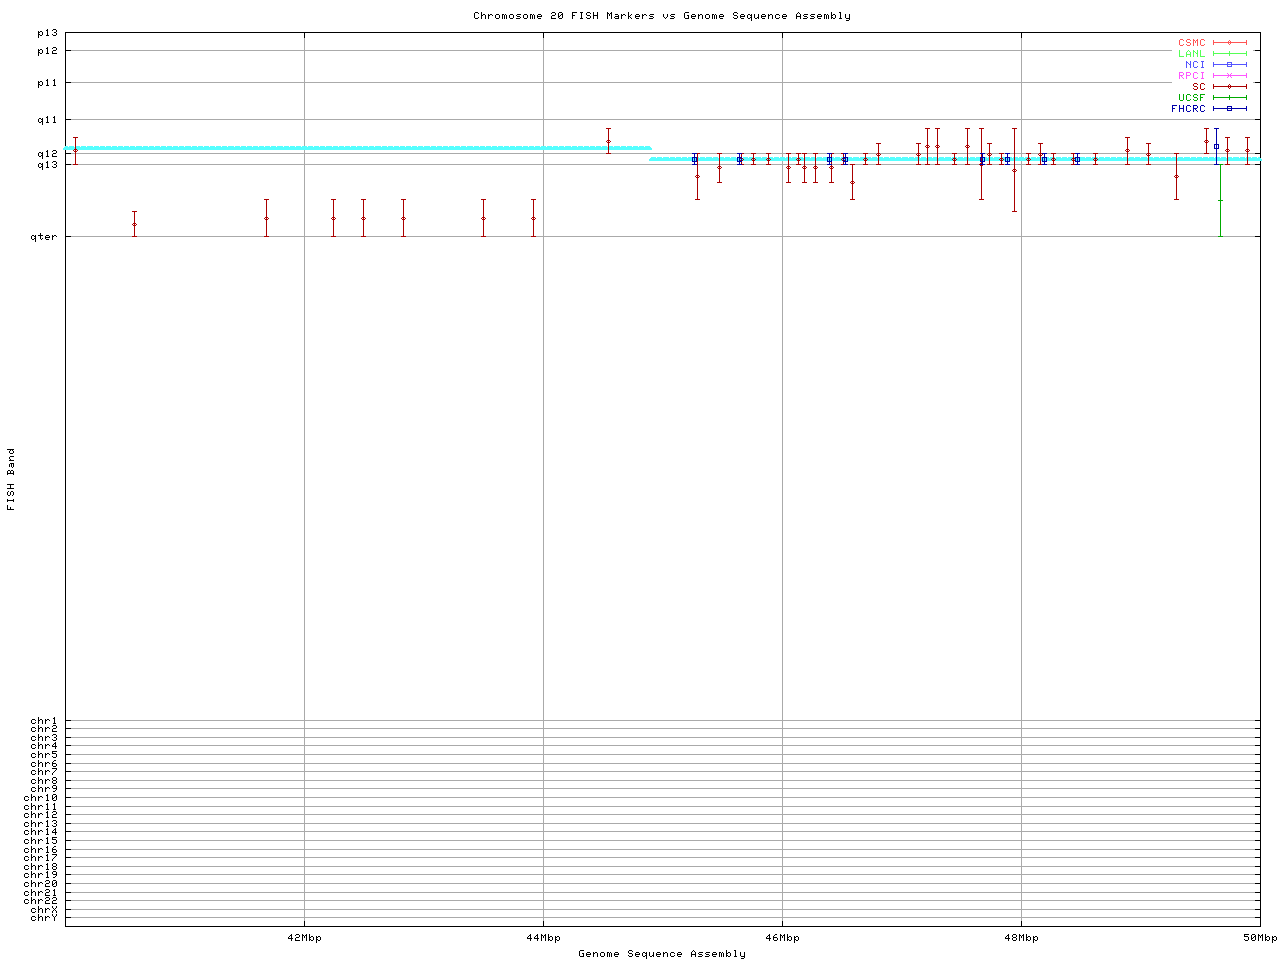Click the RPCI magenta cross legend marker
This screenshot has width=1280, height=960.
1229,76
